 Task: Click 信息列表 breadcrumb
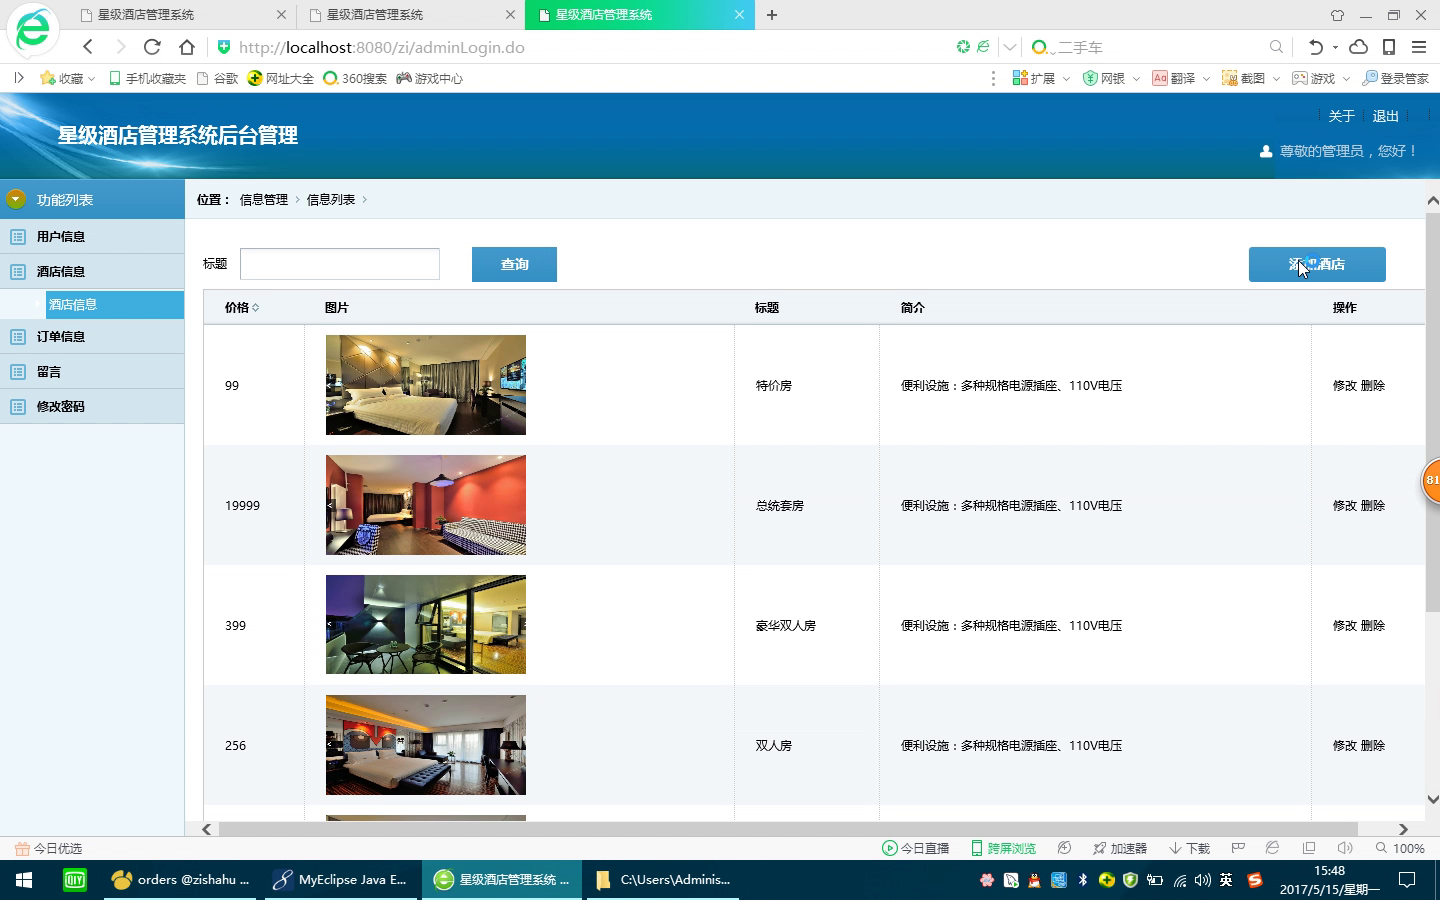330,199
